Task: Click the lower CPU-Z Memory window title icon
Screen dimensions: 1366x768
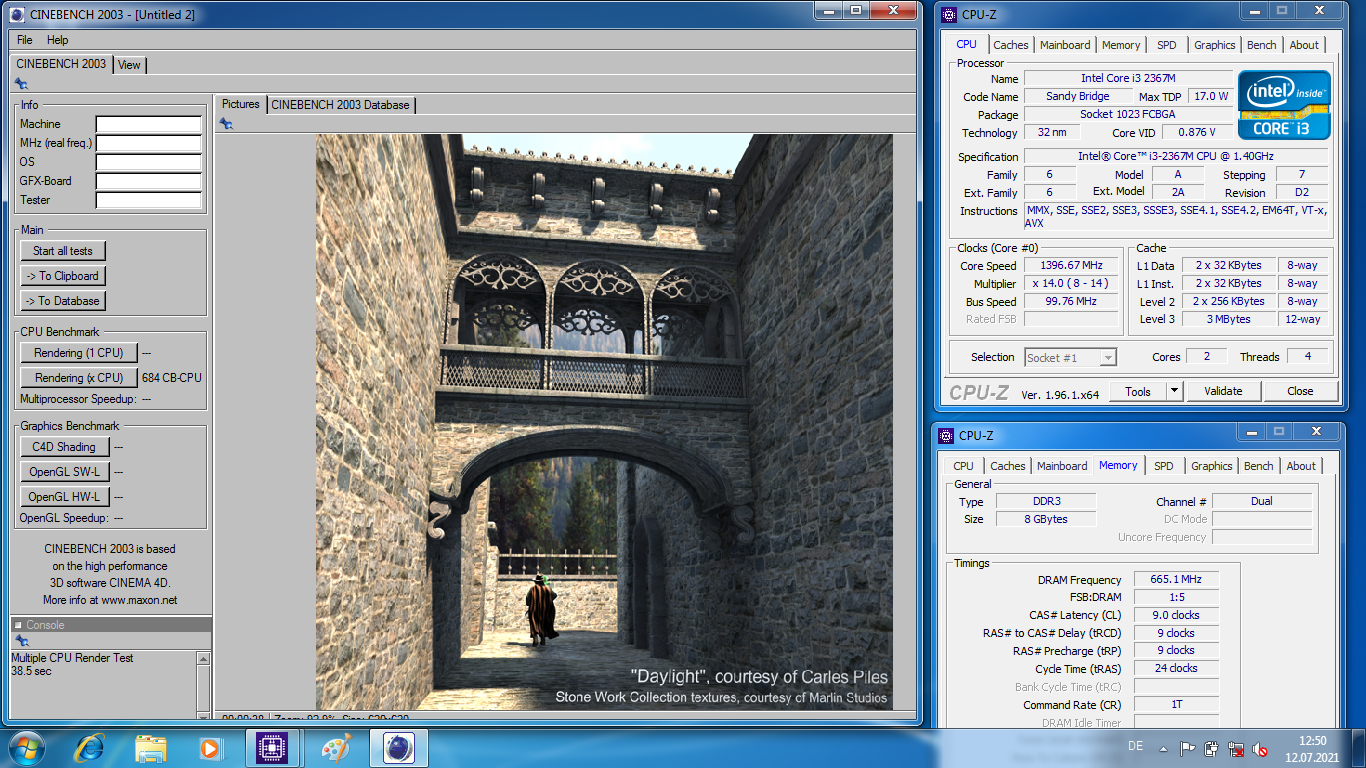Action: coord(945,435)
